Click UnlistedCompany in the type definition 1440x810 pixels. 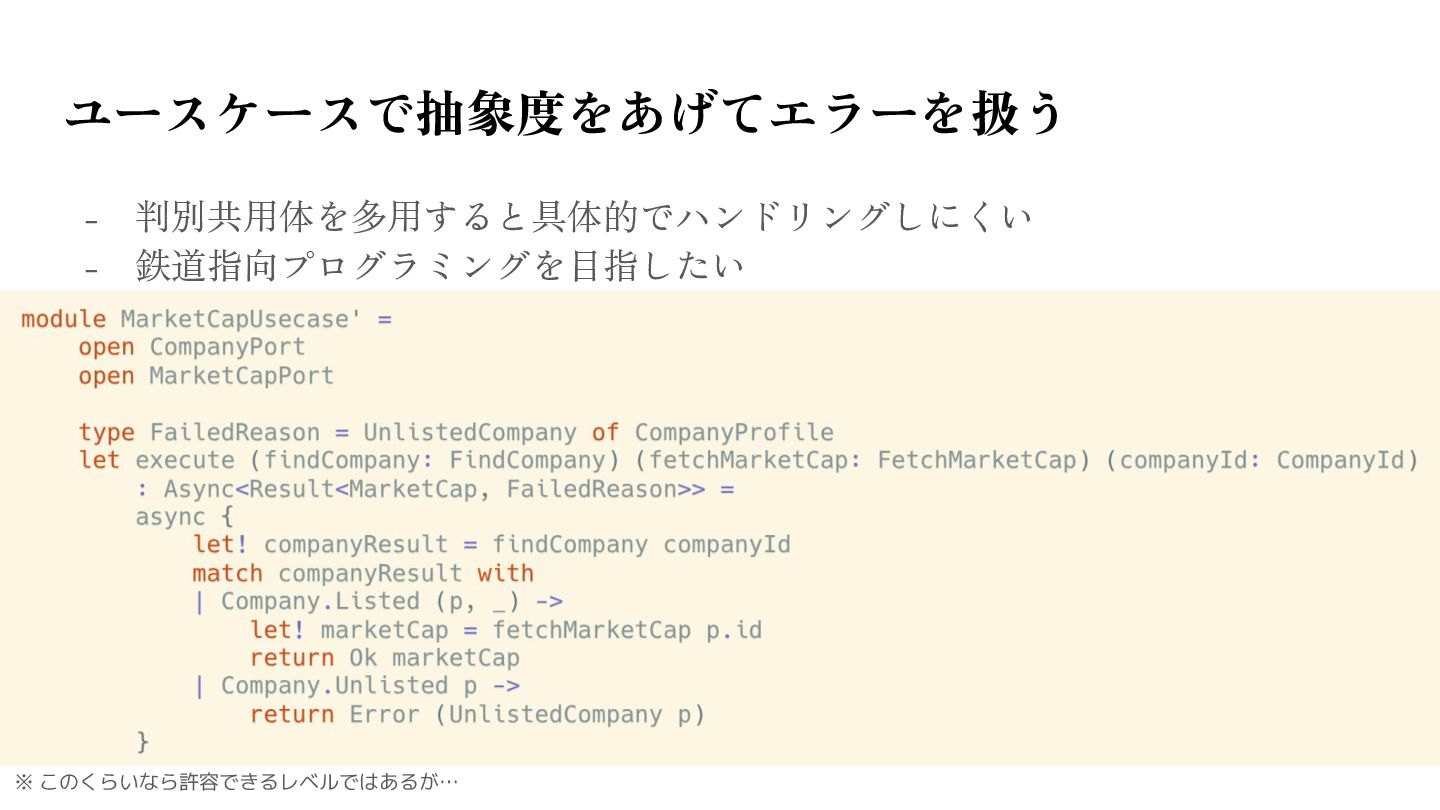click(x=470, y=433)
